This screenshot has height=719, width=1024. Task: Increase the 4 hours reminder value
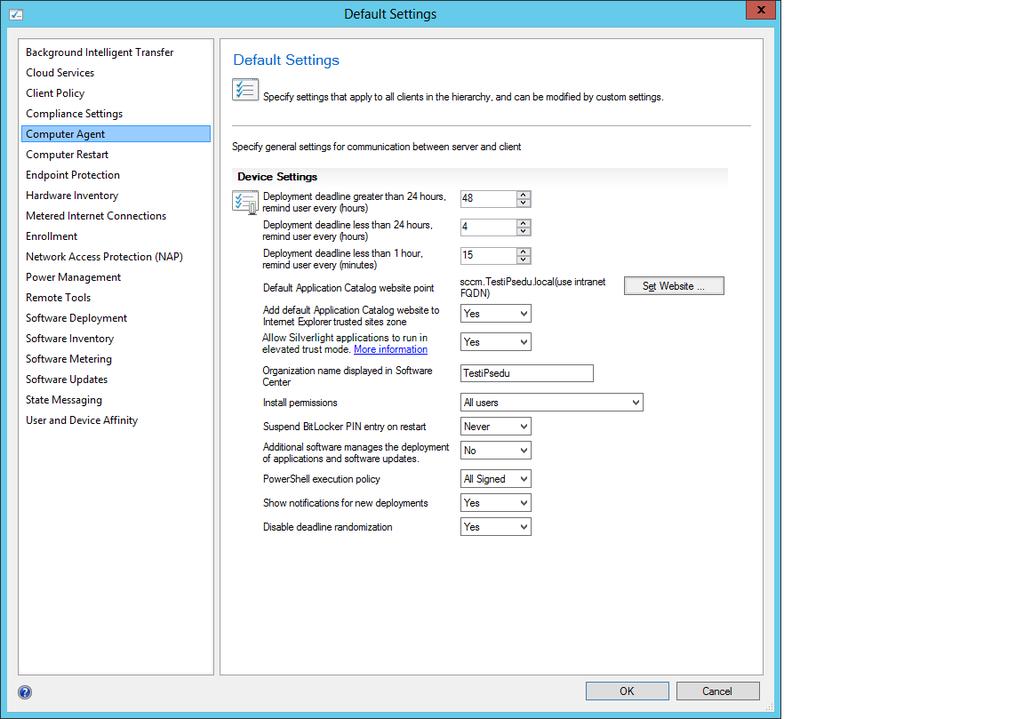(523, 223)
